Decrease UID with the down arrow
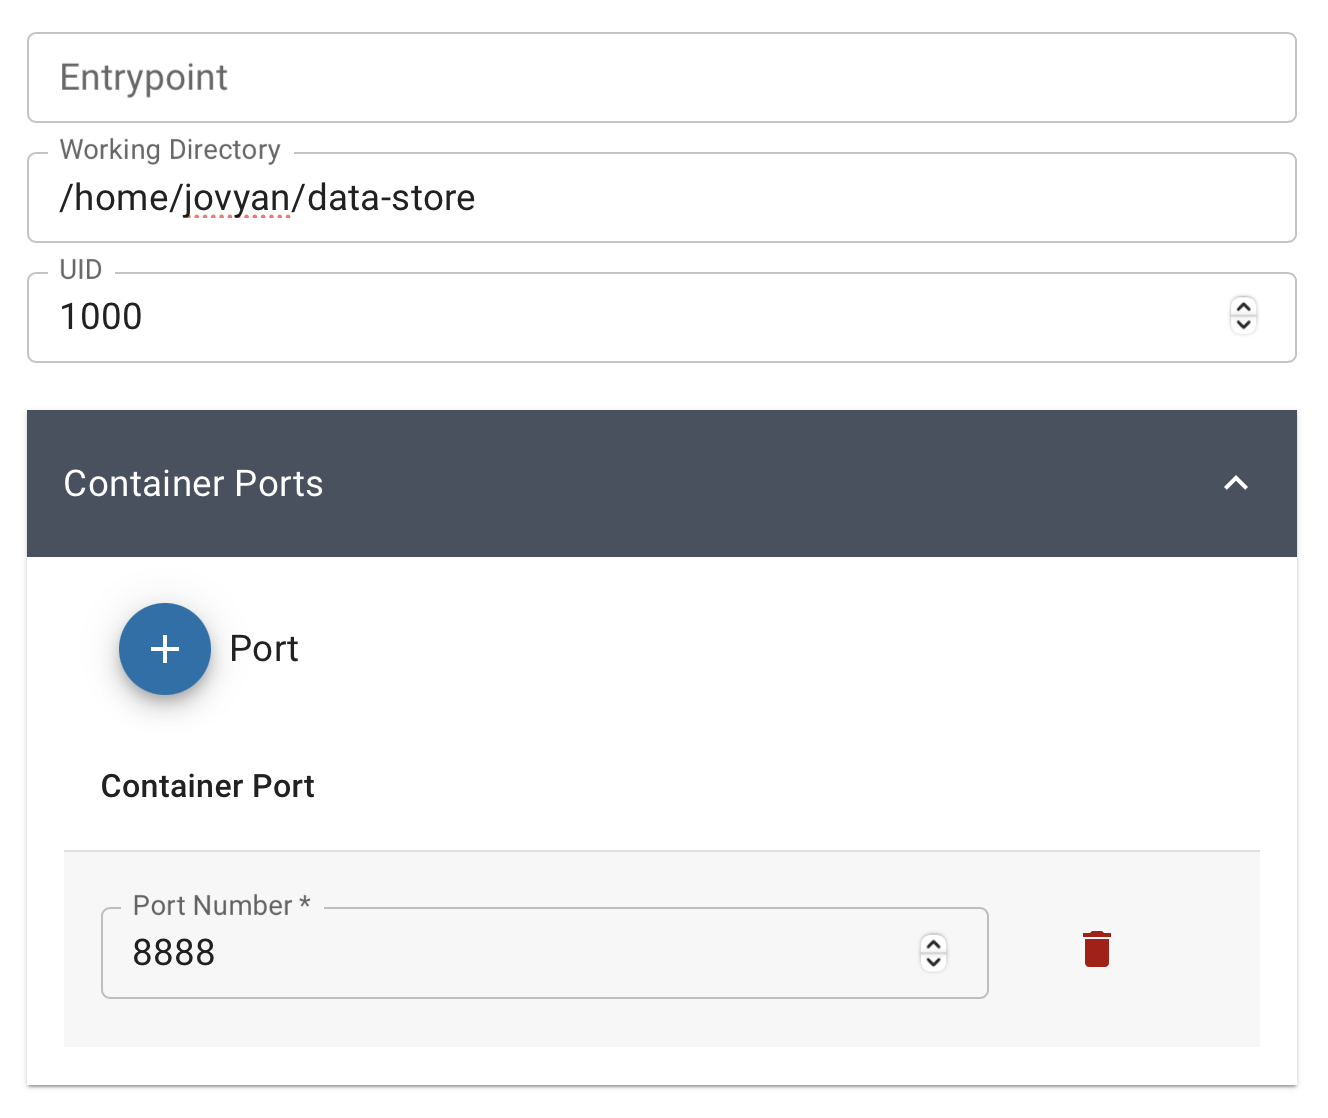Viewport: 1328px width, 1118px height. [x=1243, y=324]
